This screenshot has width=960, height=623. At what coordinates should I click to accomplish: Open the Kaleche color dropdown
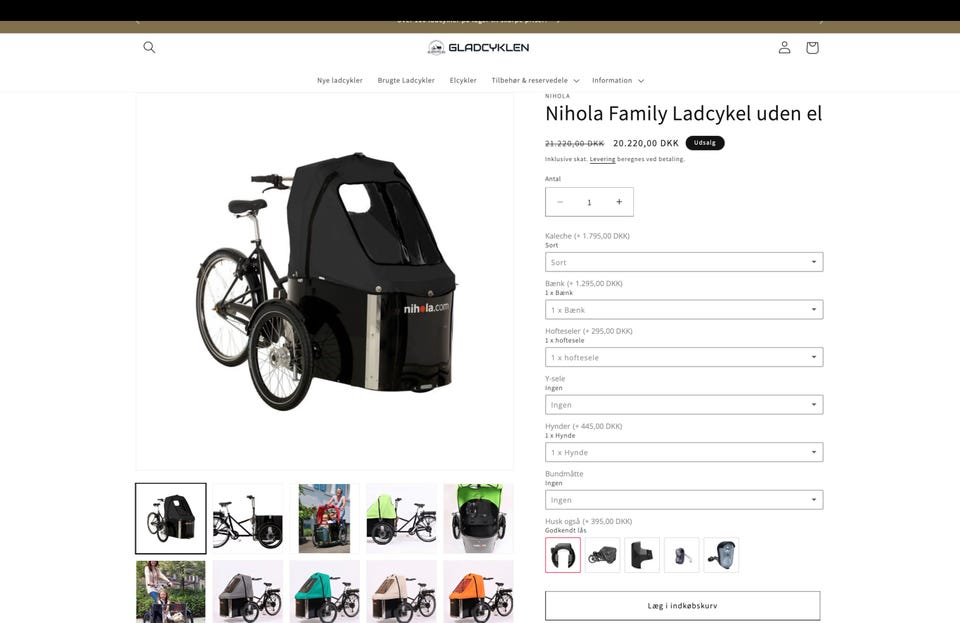point(684,262)
